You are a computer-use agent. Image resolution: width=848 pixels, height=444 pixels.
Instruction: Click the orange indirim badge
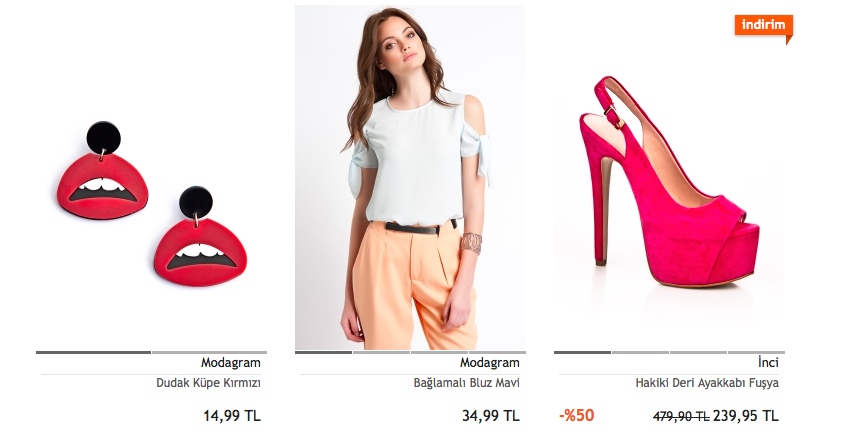pyautogui.click(x=764, y=27)
